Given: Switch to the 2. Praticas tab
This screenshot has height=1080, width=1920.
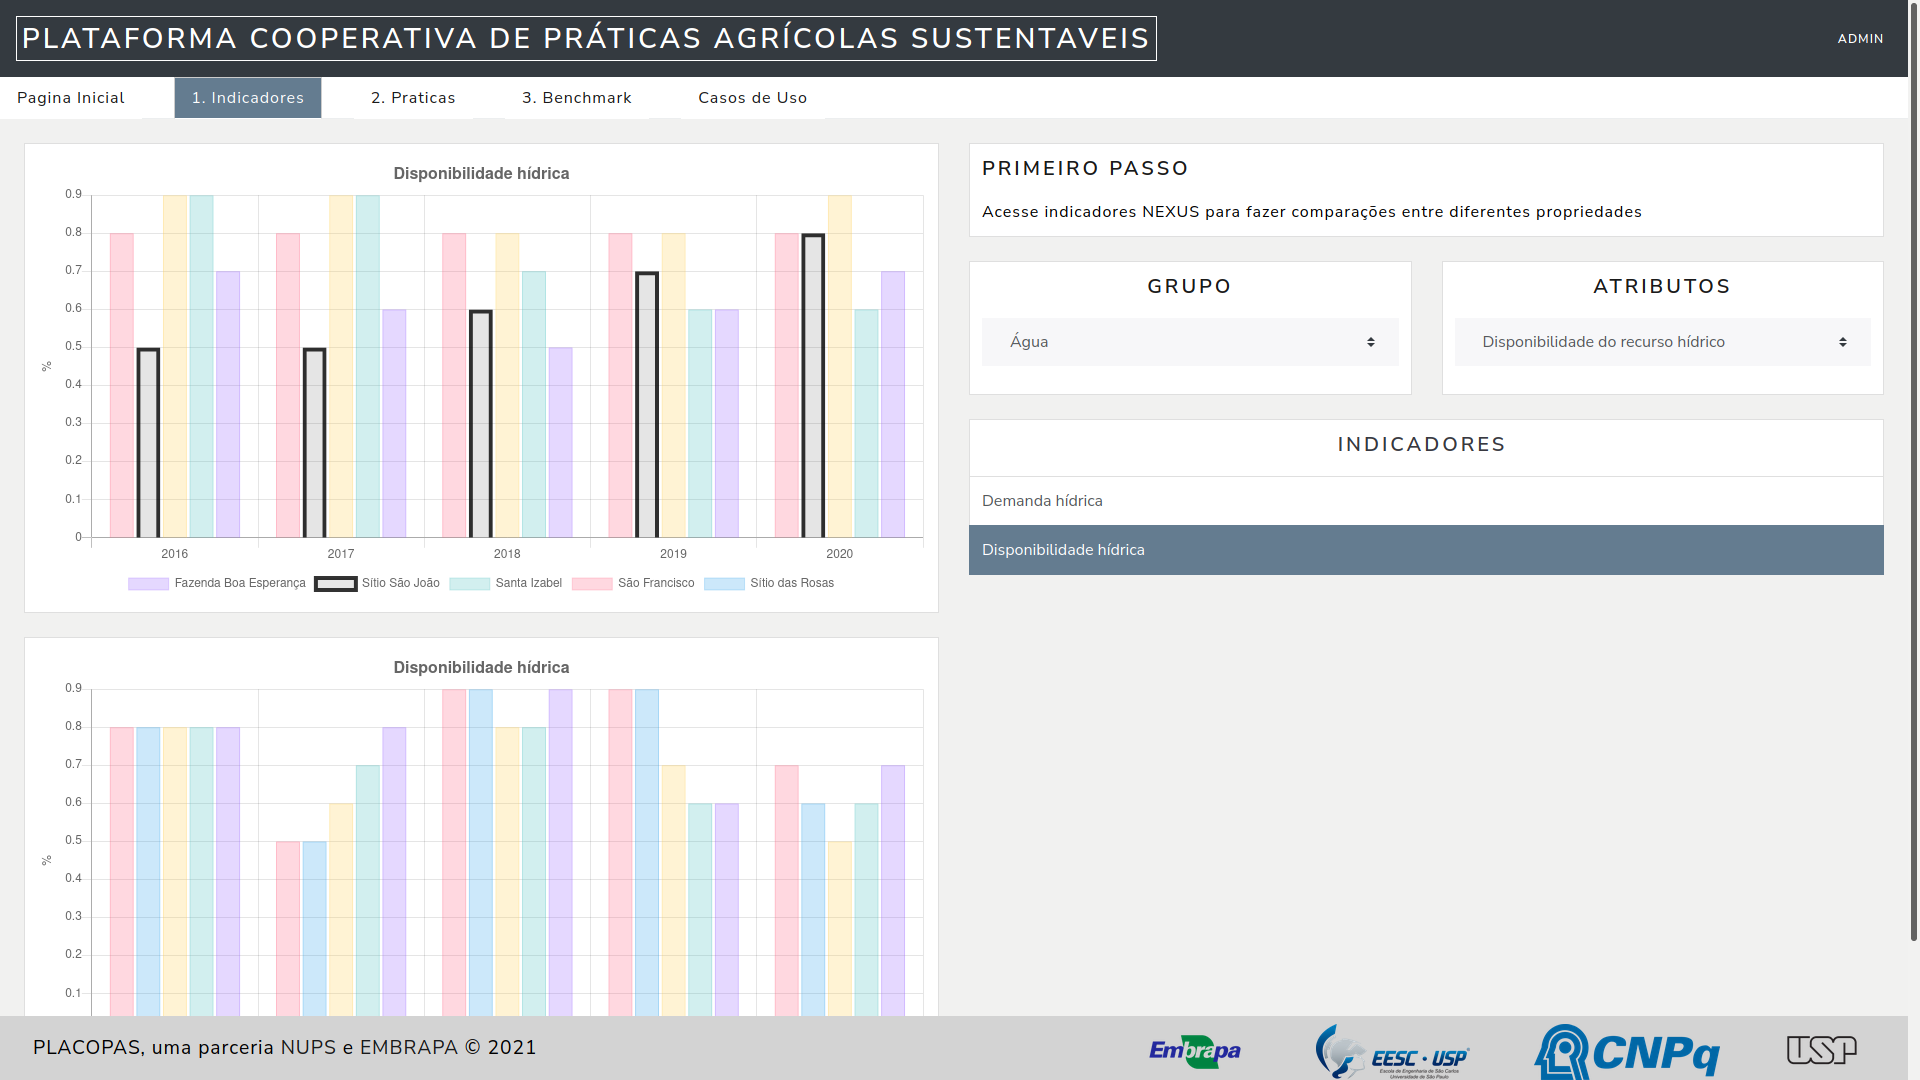Looking at the screenshot, I should (x=413, y=98).
